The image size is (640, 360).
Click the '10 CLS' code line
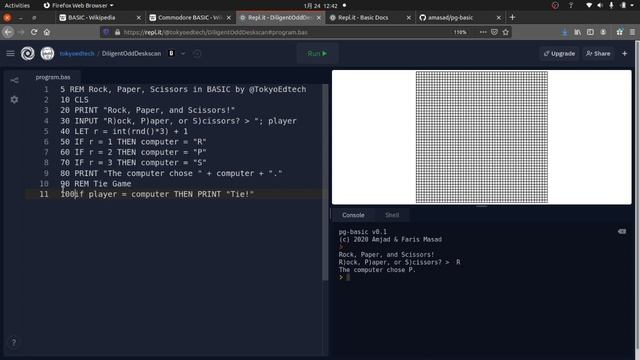74,100
